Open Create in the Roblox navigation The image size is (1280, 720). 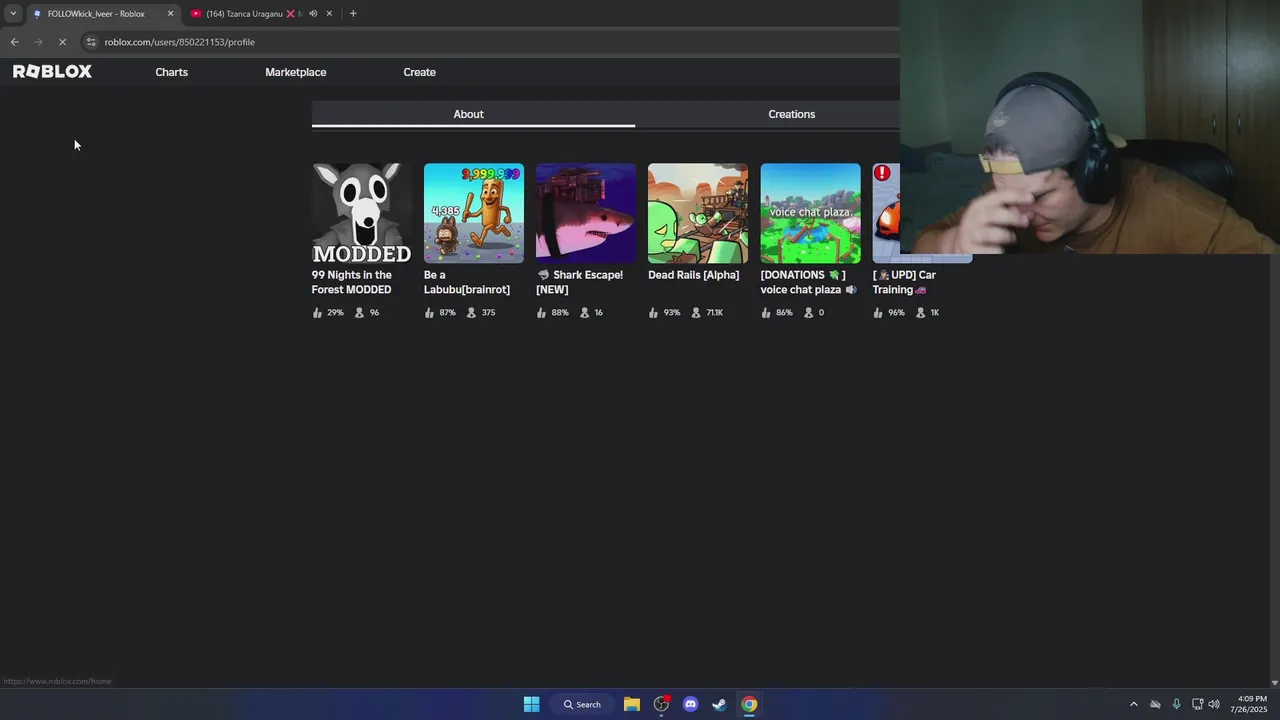point(419,72)
